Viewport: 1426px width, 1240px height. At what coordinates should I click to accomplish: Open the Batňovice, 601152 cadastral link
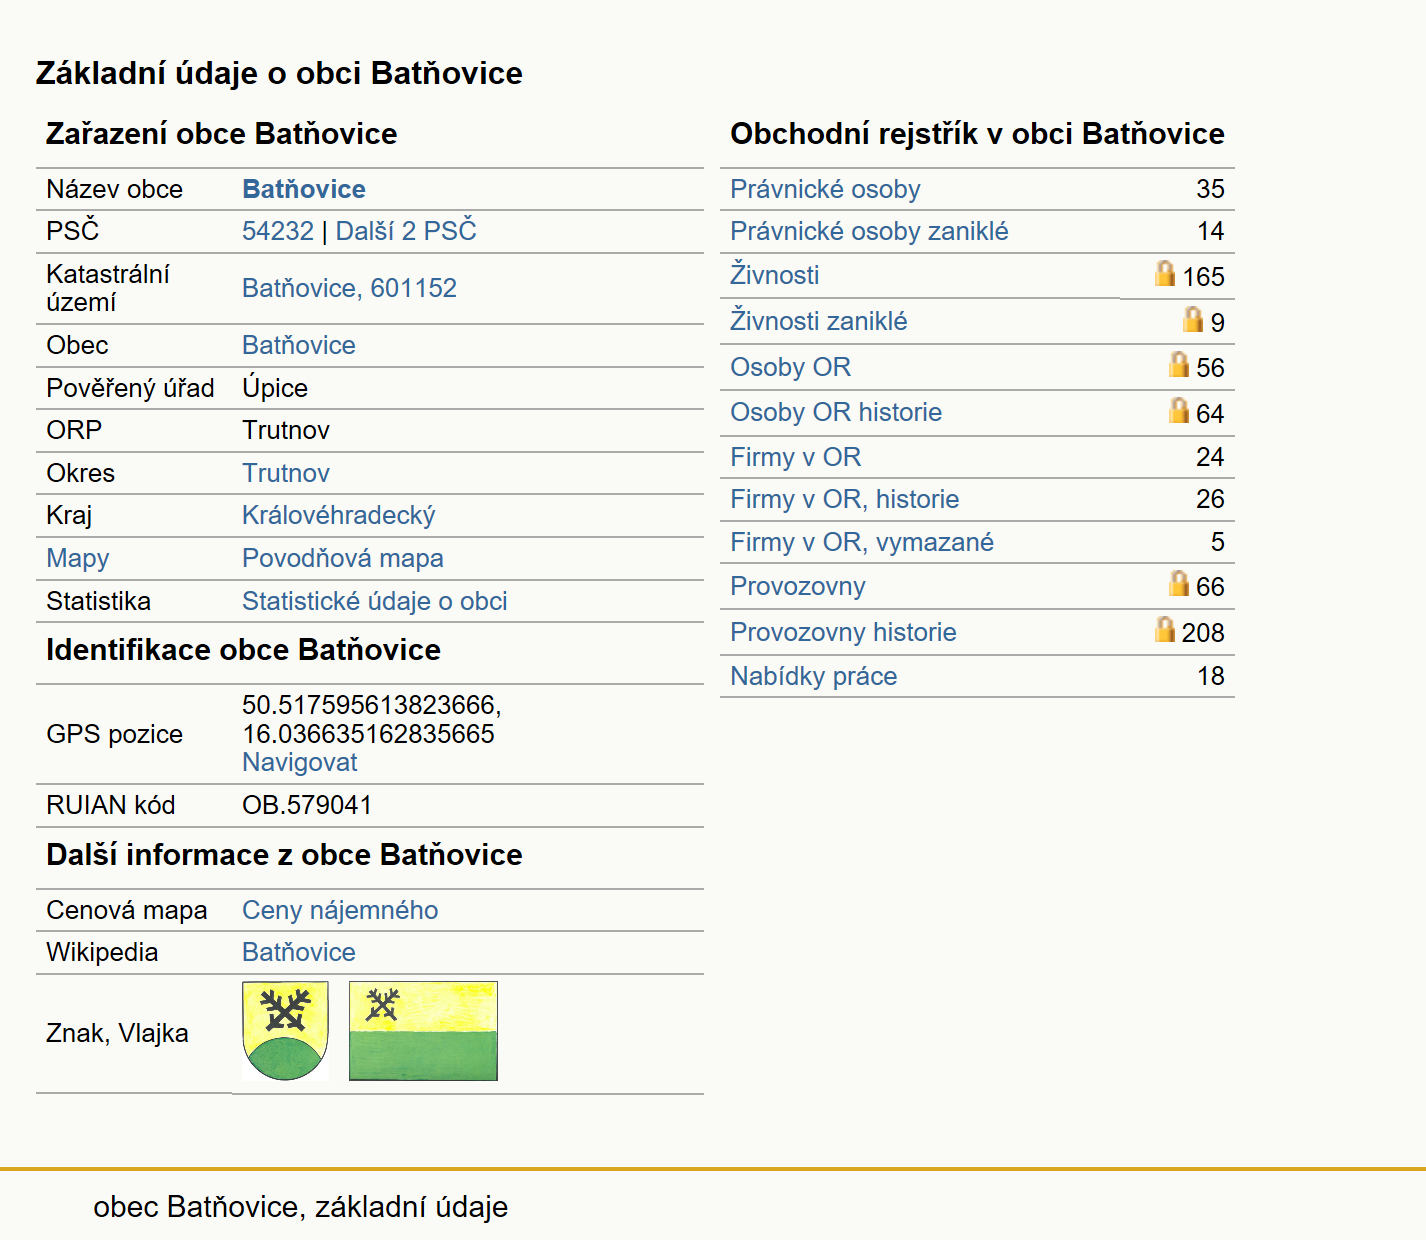coord(349,288)
